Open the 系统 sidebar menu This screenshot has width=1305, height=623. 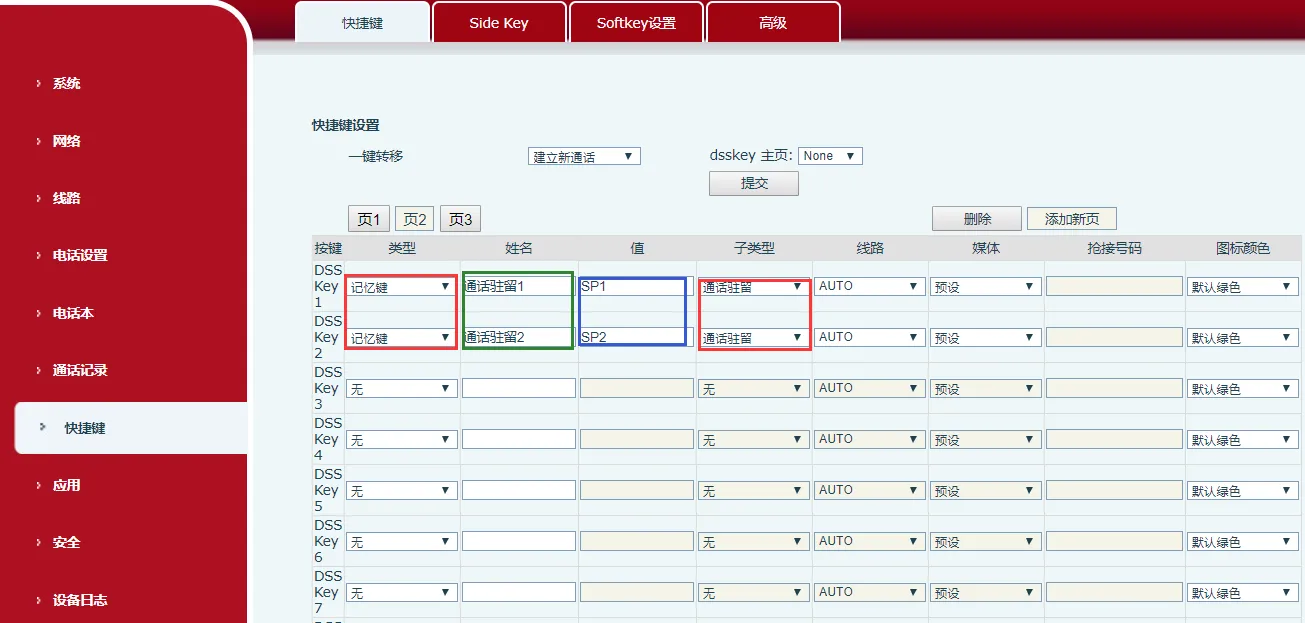(66, 84)
